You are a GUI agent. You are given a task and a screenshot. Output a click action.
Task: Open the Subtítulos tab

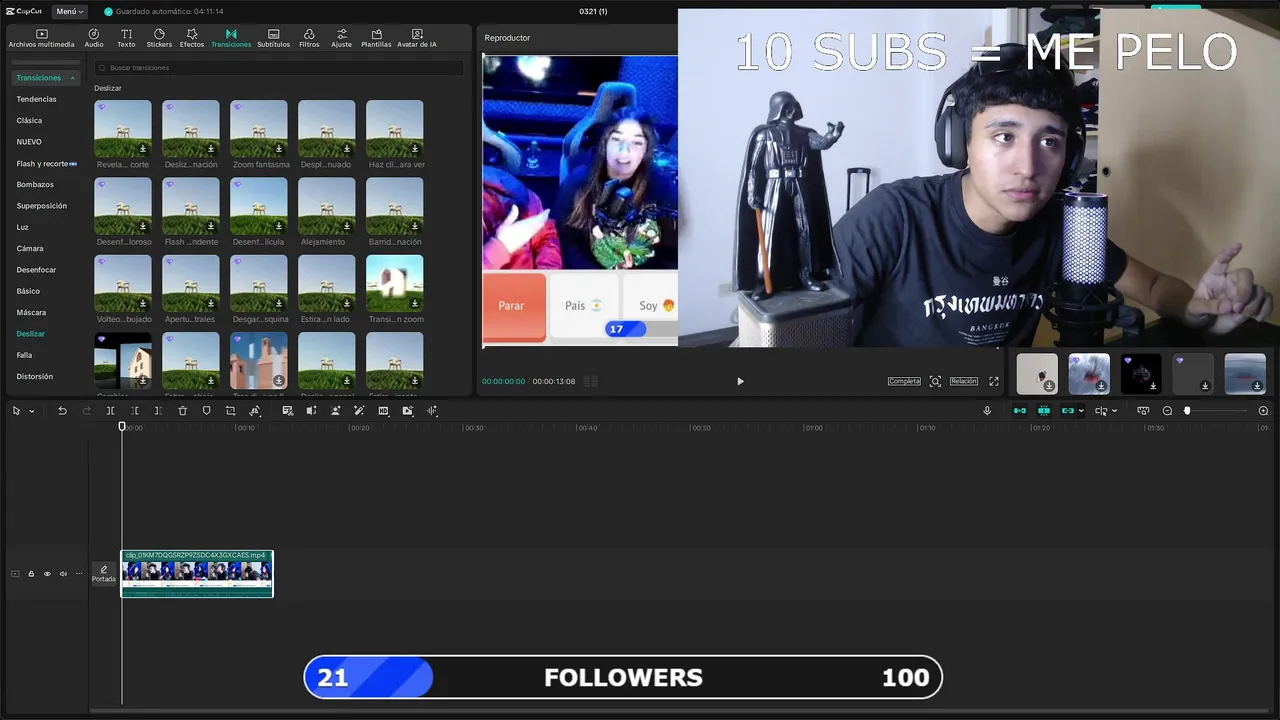point(273,38)
